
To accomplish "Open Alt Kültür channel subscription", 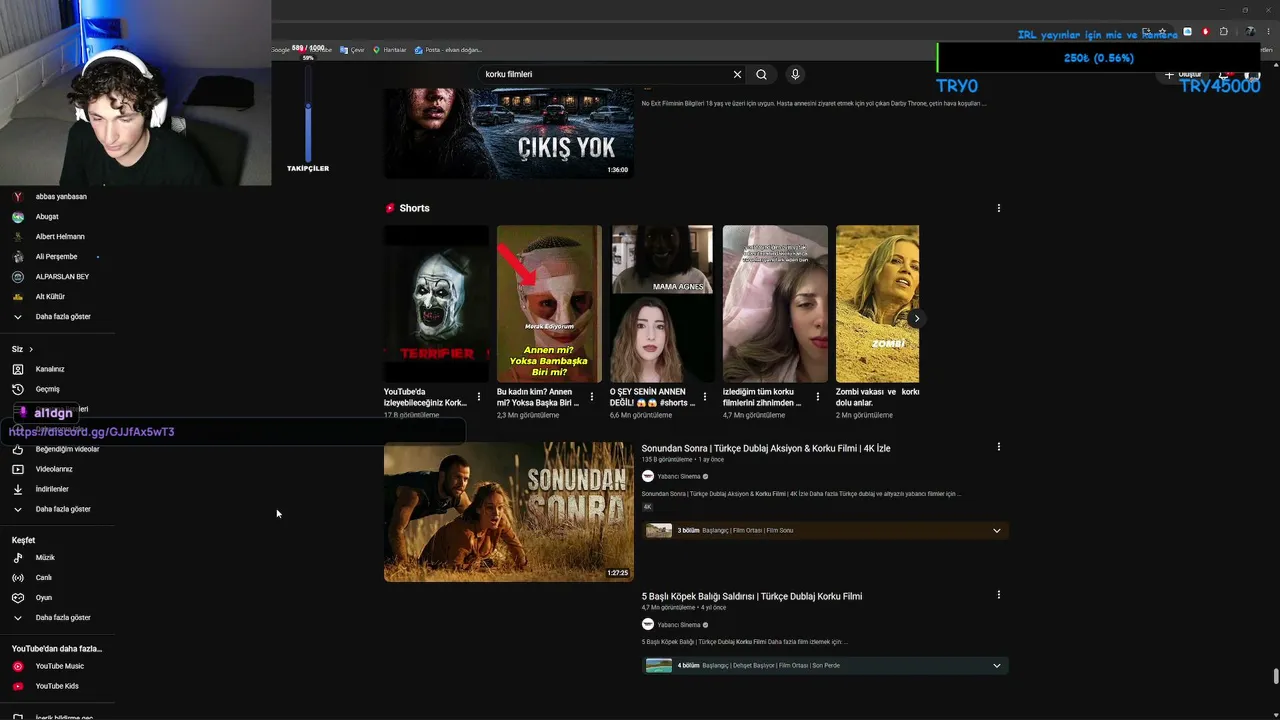I will [x=50, y=296].
